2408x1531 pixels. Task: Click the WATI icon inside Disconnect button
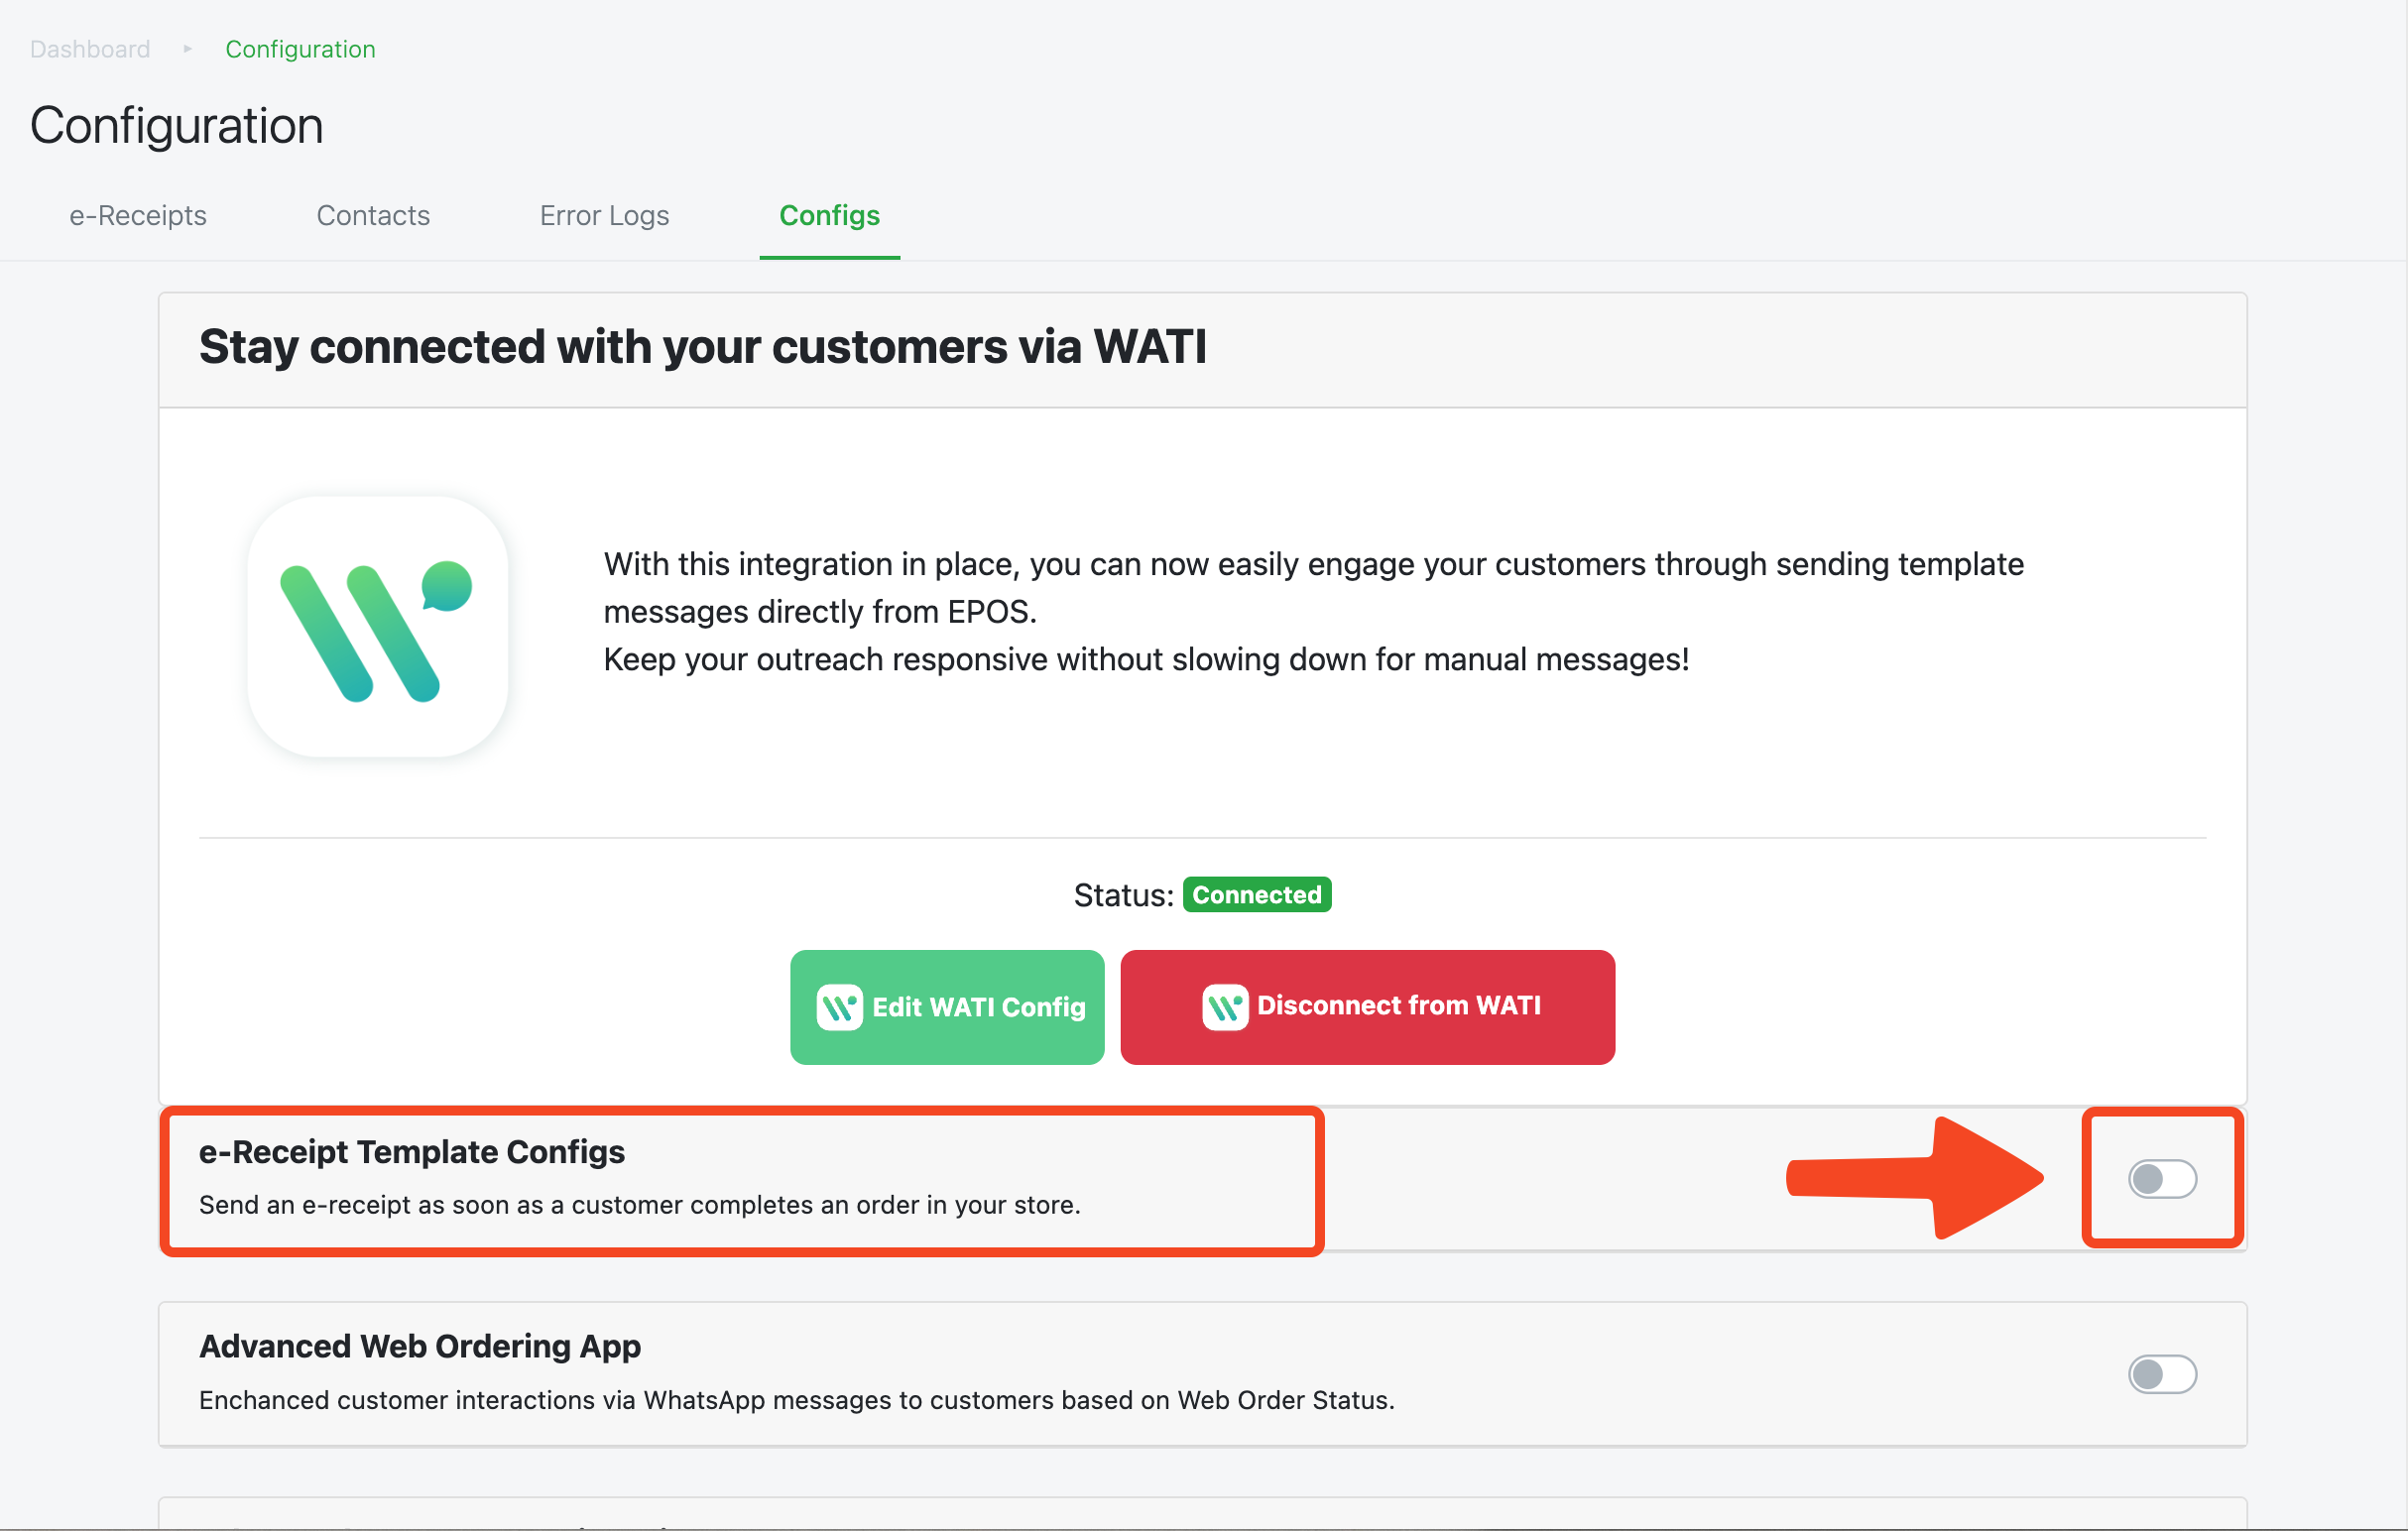[x=1225, y=1007]
